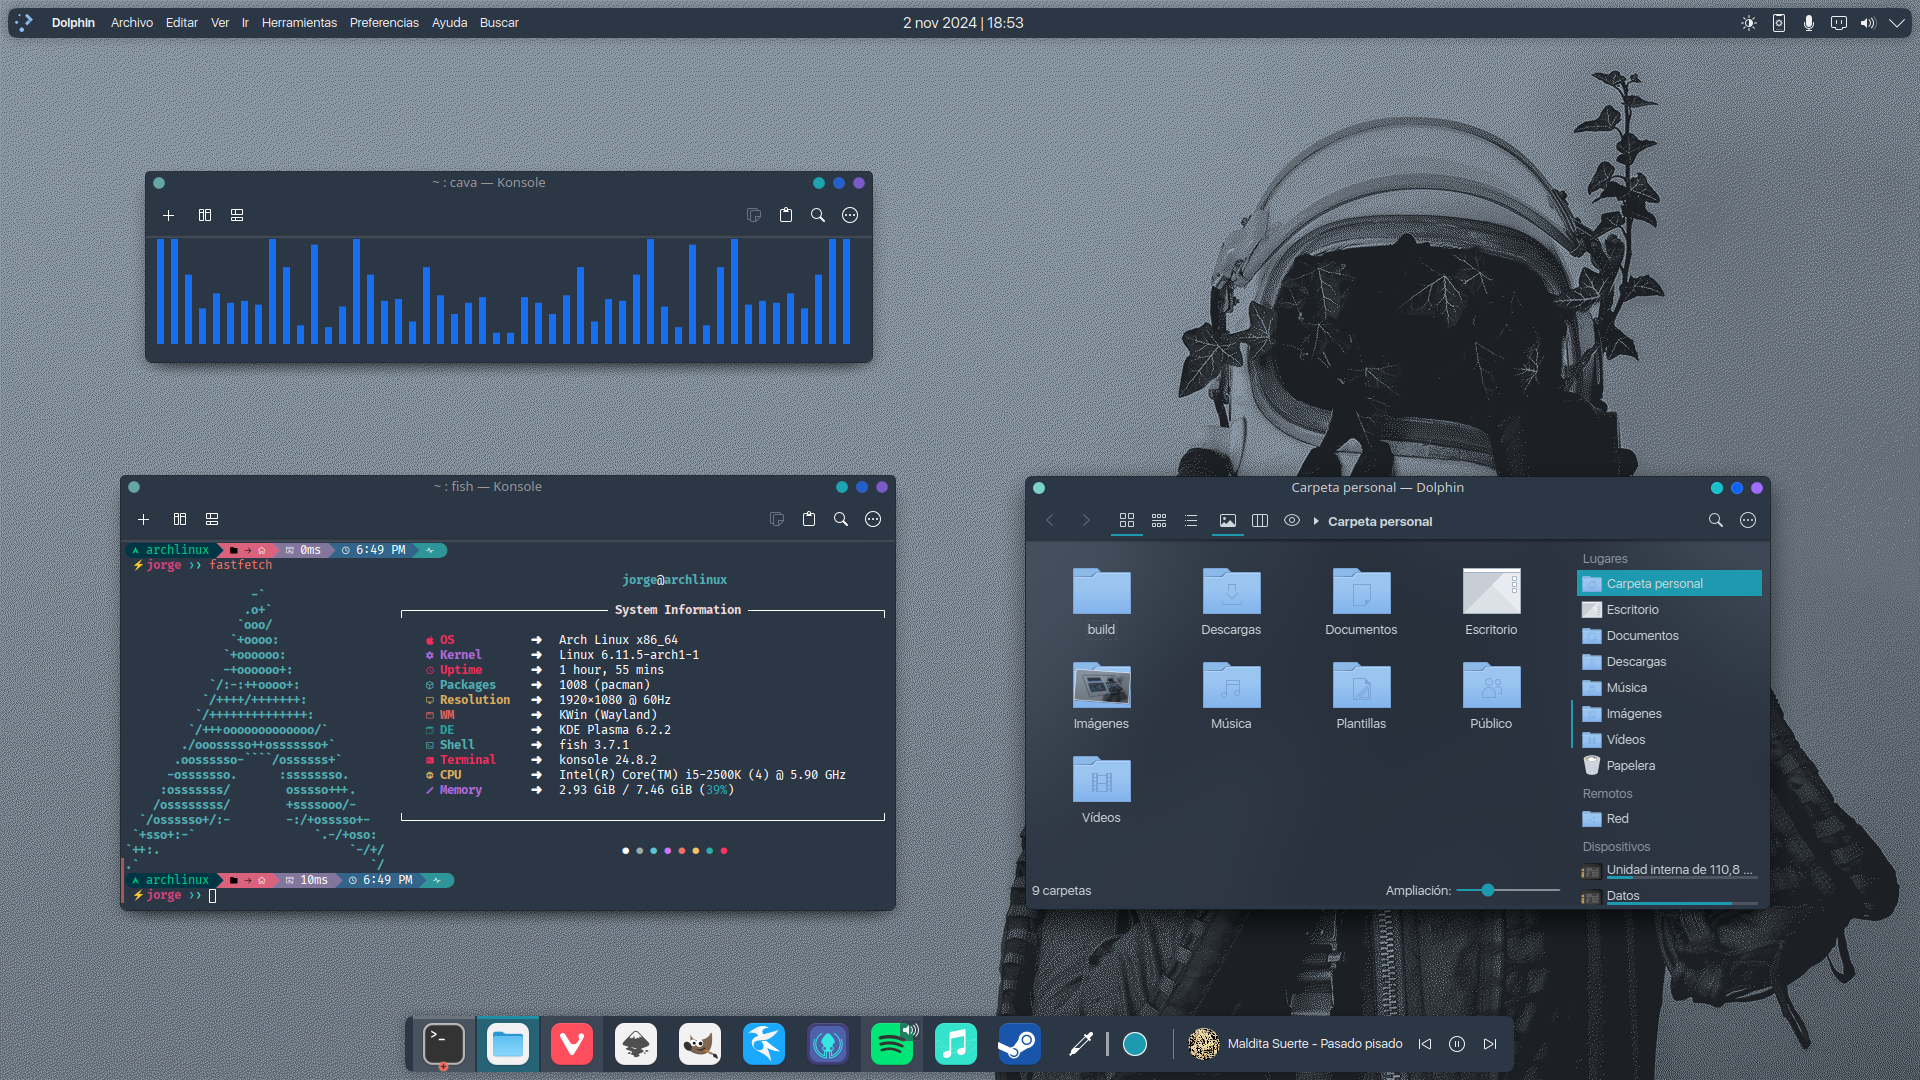
Task: Open new tab in cava Konsole window
Action: click(168, 215)
